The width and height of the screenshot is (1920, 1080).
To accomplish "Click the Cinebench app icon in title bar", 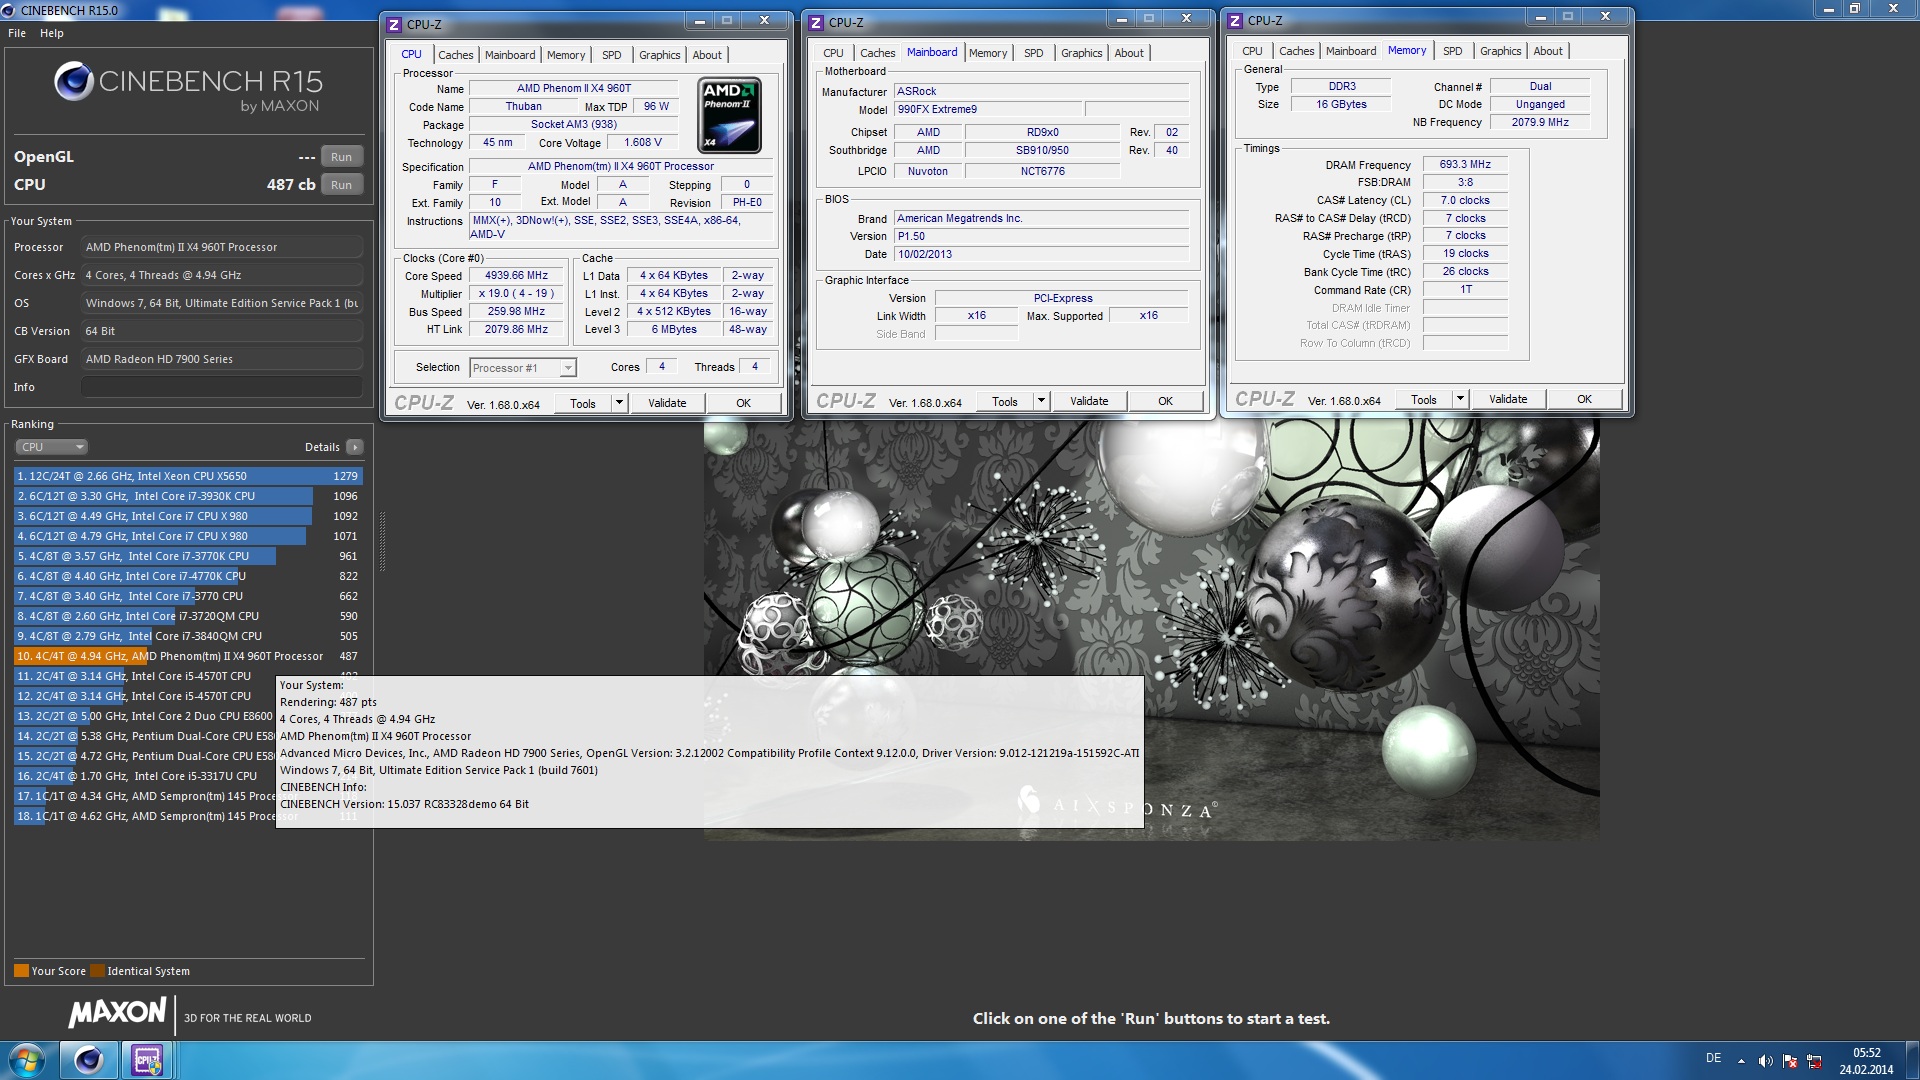I will click(x=10, y=10).
